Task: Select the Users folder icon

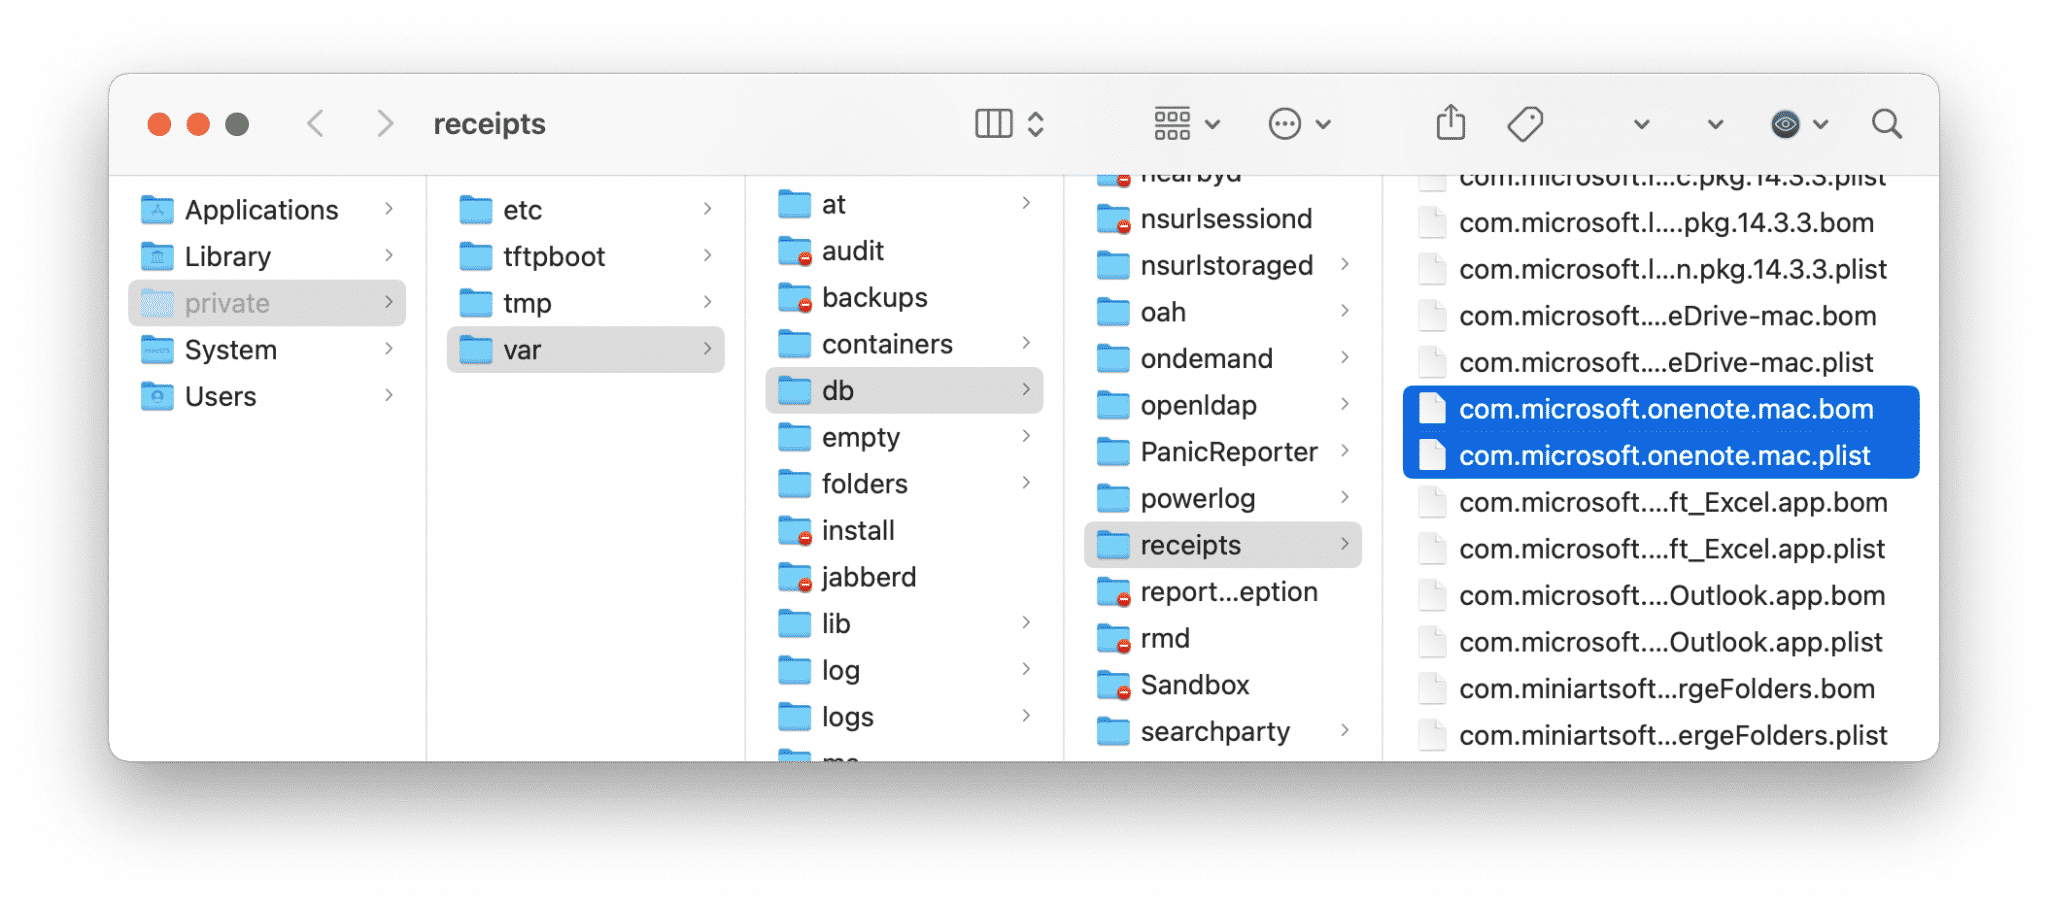Action: pyautogui.click(x=157, y=397)
